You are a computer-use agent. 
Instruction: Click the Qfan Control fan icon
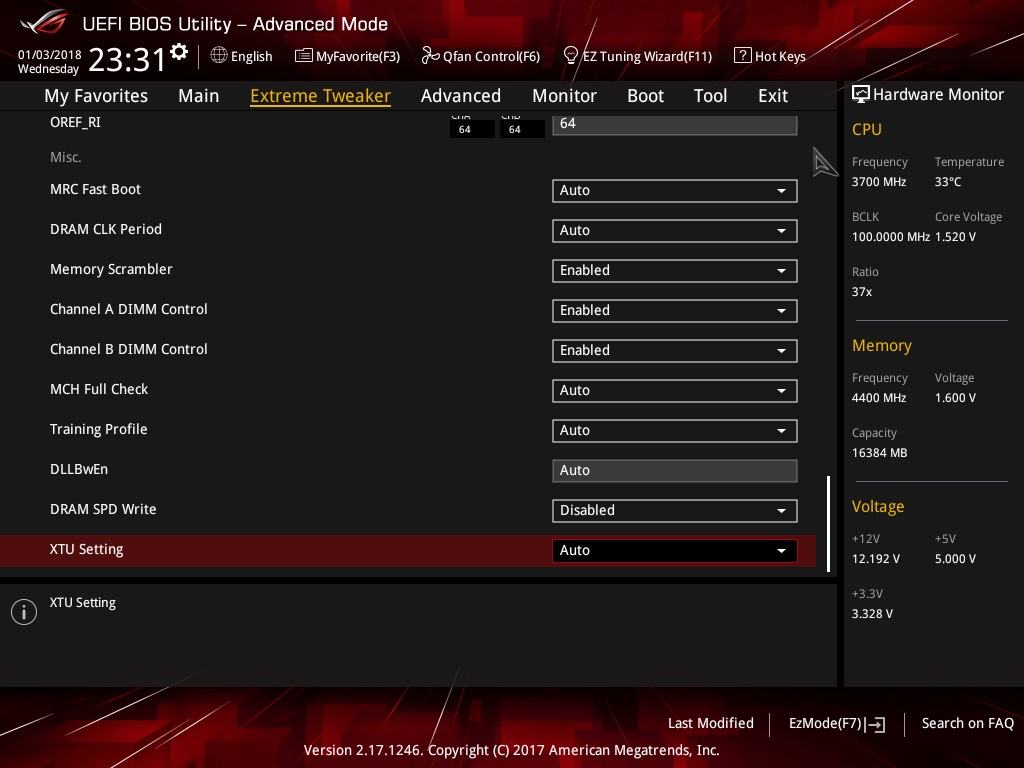[x=430, y=56]
